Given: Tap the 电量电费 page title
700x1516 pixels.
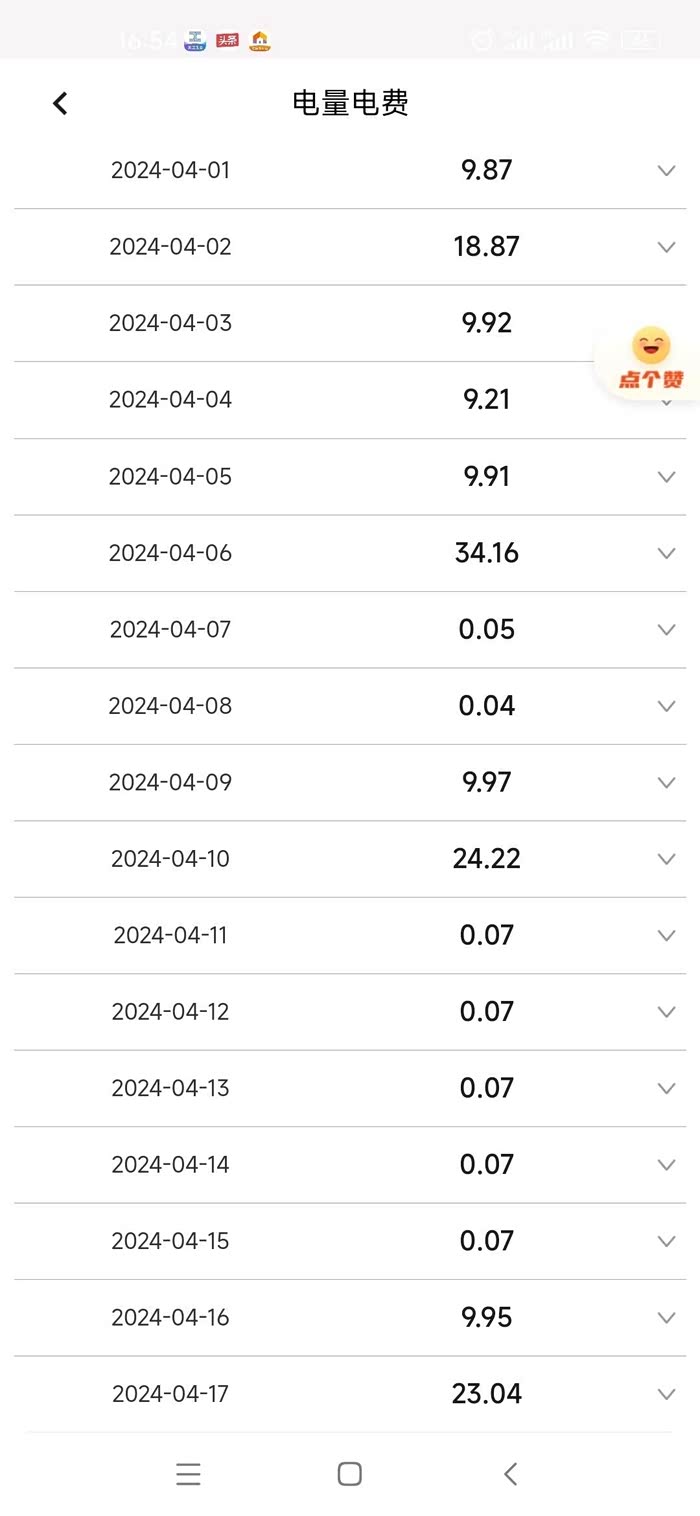Looking at the screenshot, I should coord(350,103).
